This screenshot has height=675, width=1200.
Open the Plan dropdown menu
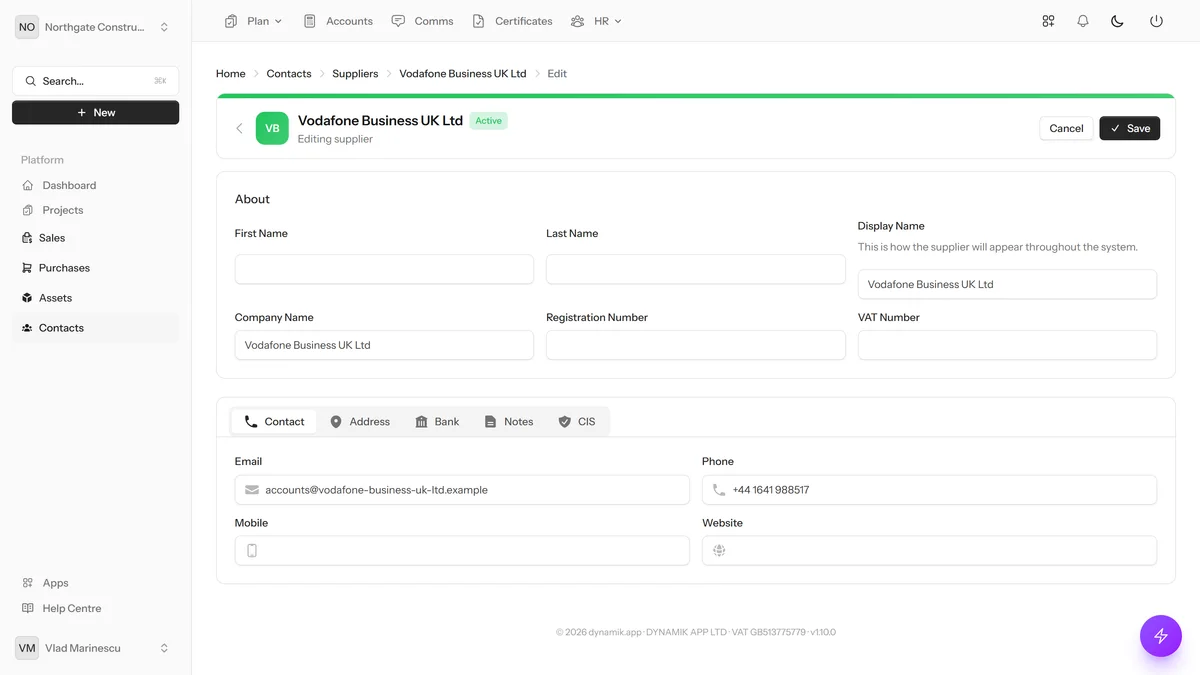point(254,21)
